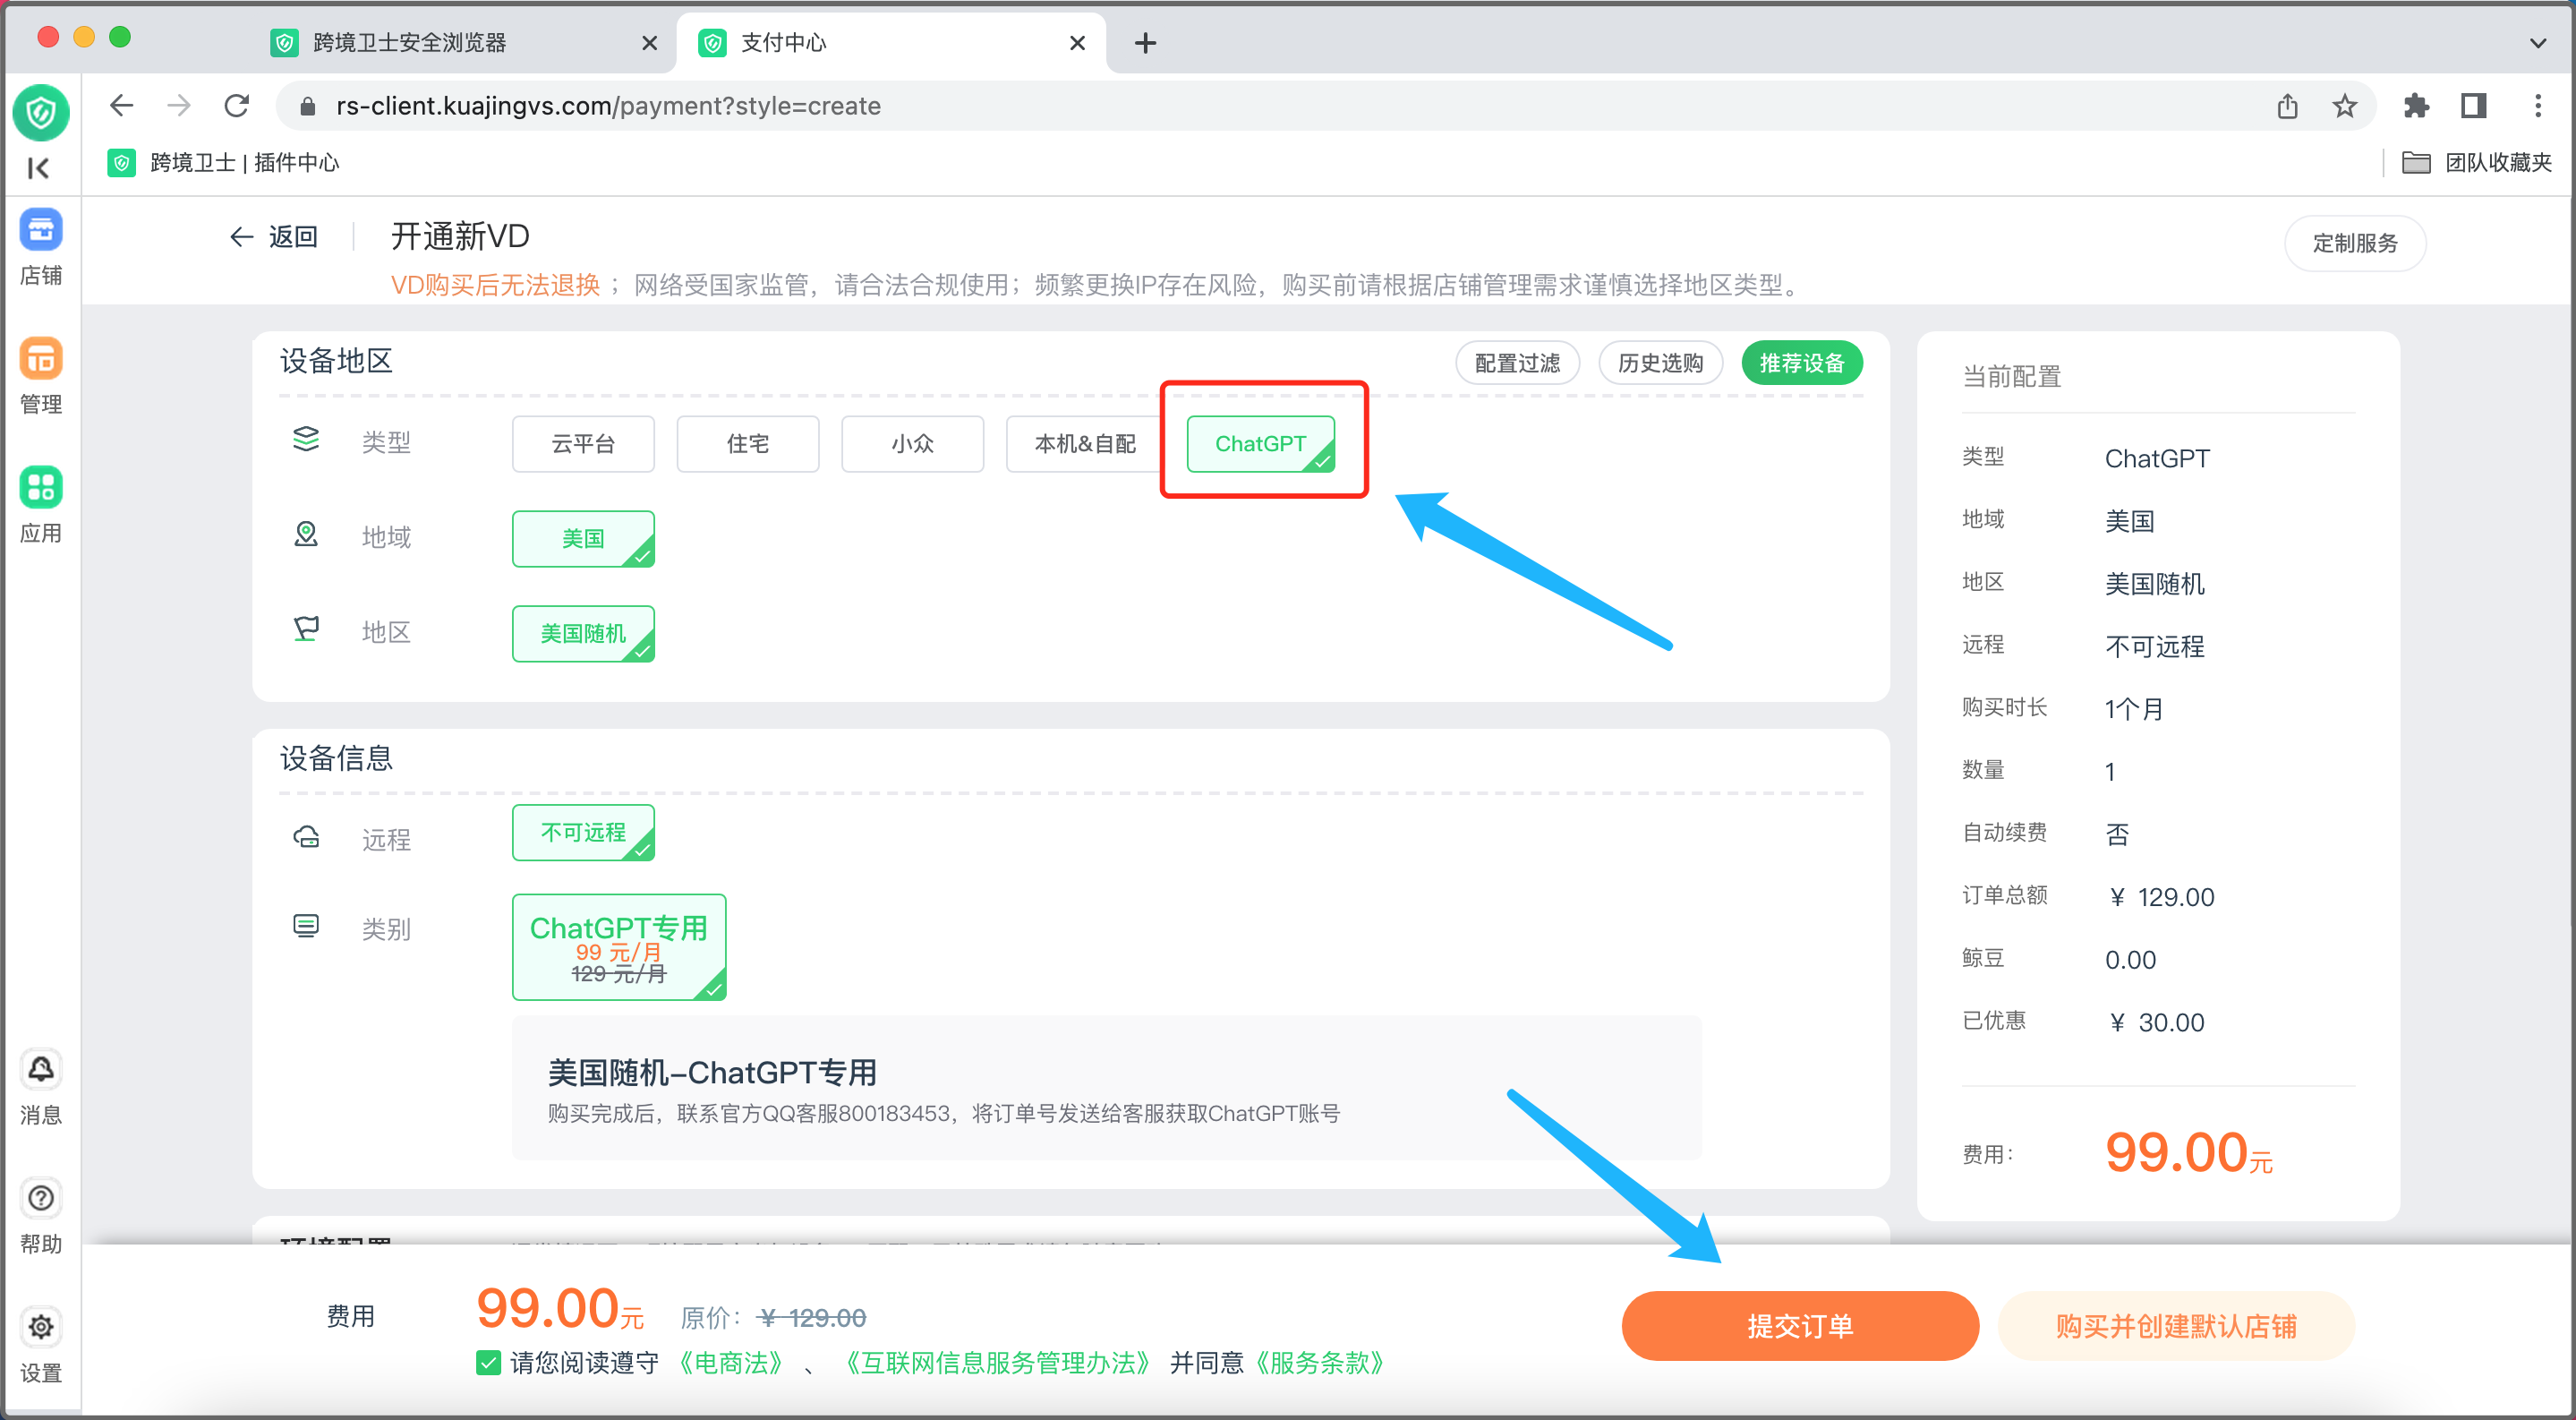The height and width of the screenshot is (1420, 2576).
Task: Select the 配置过滤 filter tab
Action: click(1517, 363)
